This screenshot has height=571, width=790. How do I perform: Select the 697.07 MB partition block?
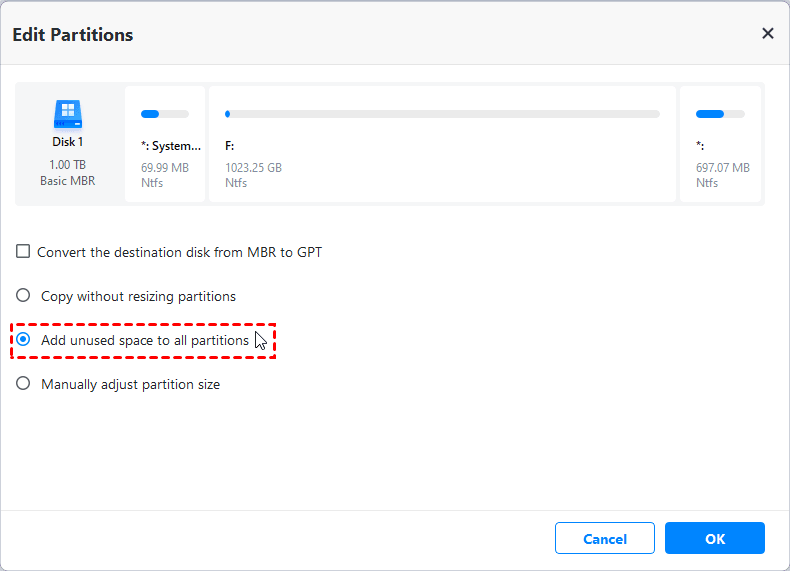721,145
